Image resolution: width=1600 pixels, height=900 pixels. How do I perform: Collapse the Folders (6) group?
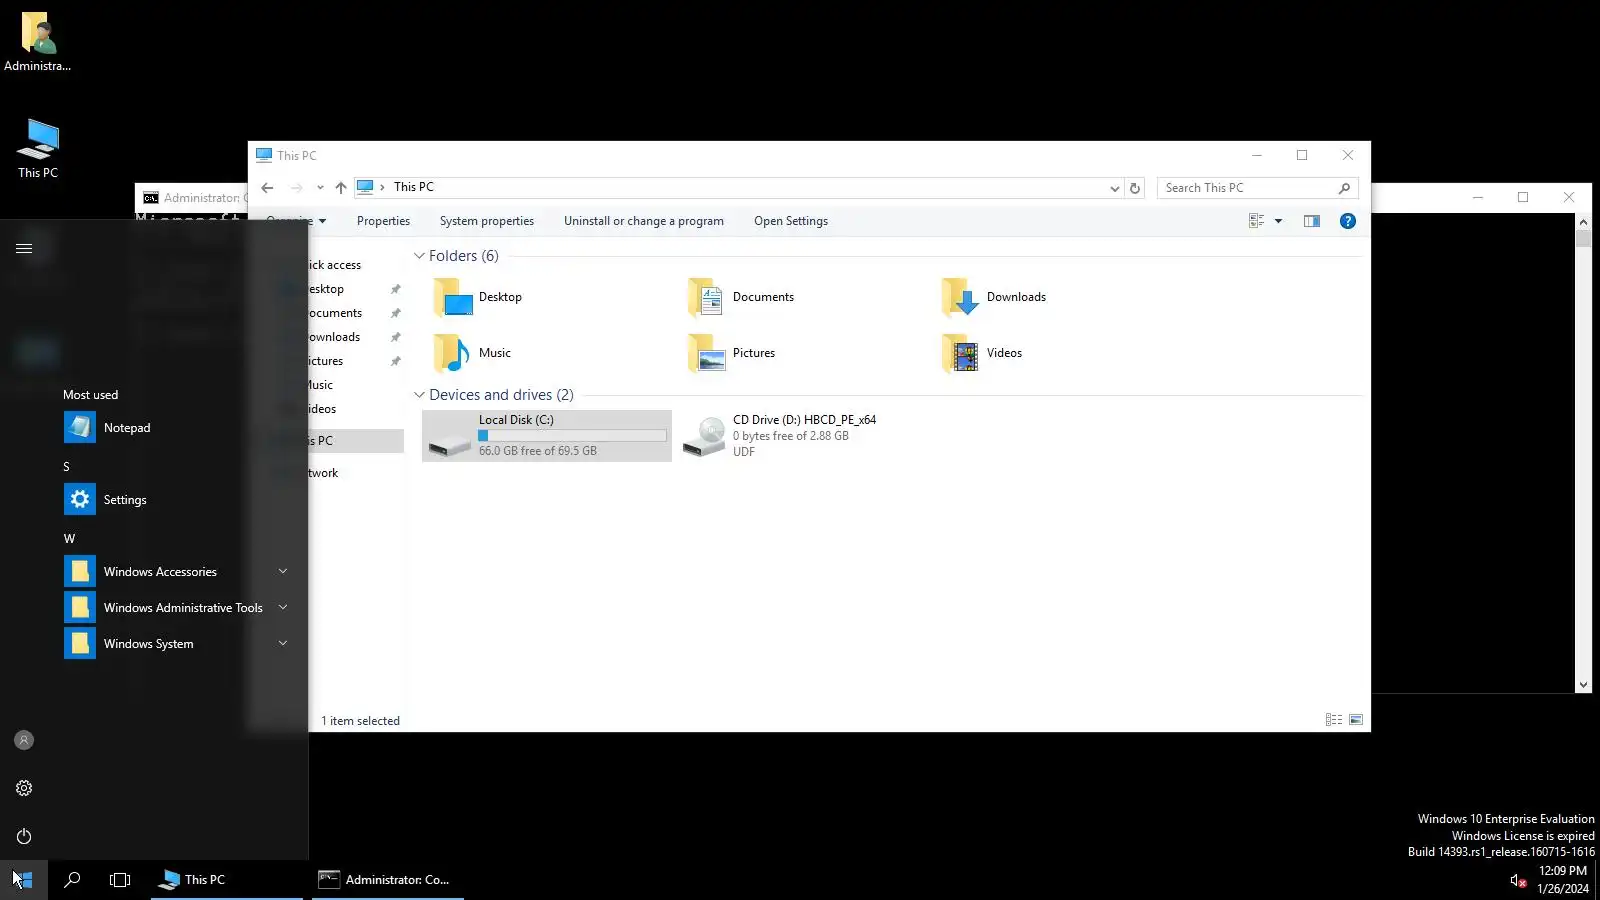pos(419,256)
